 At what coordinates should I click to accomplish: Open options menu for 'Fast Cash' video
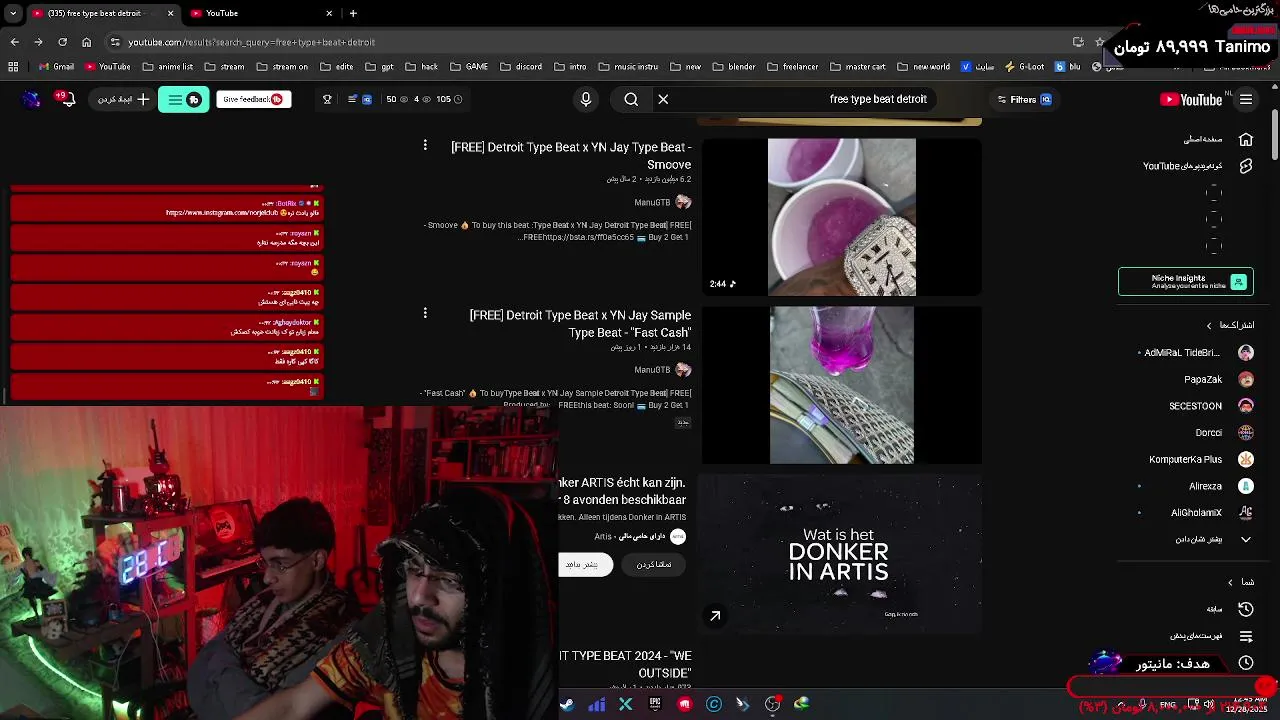(425, 313)
